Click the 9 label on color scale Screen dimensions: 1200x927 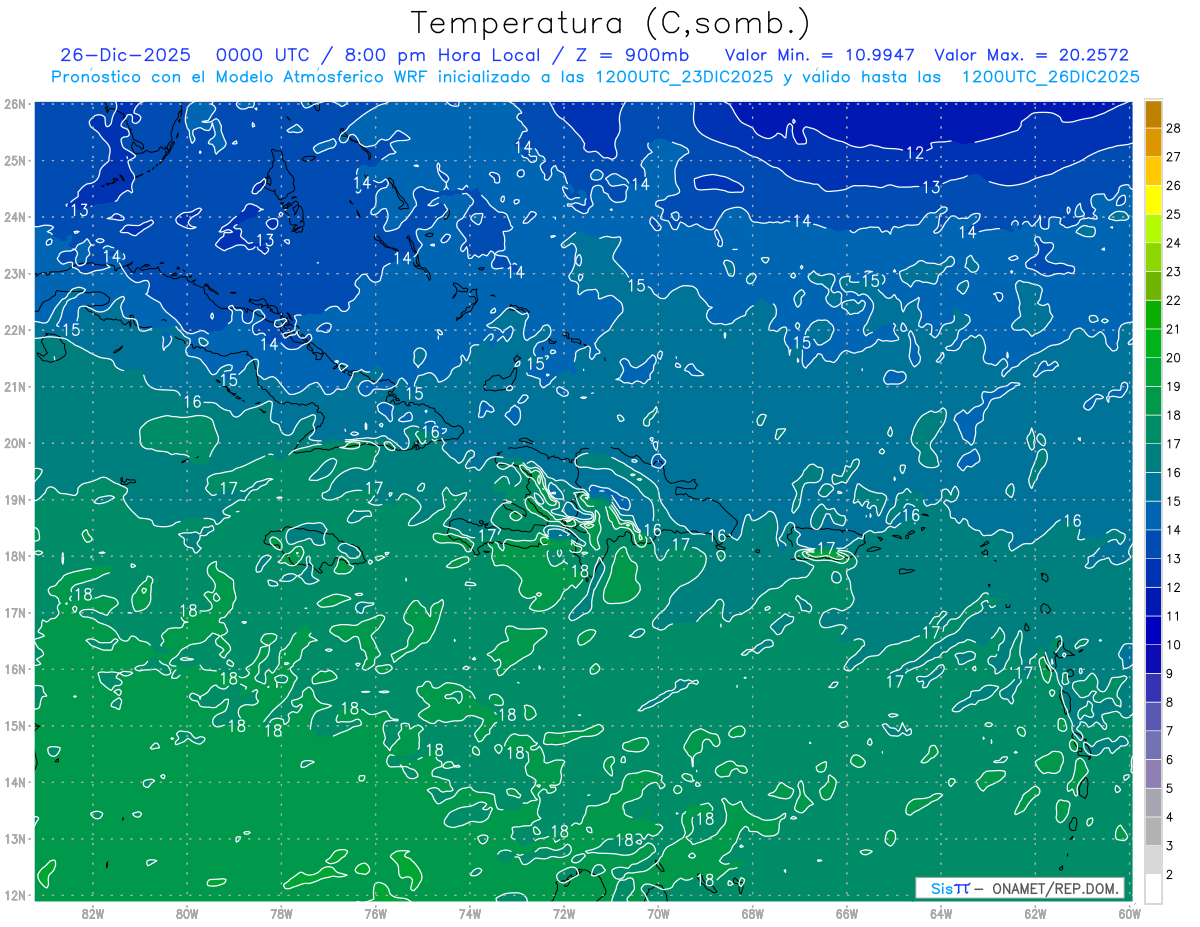(1170, 674)
